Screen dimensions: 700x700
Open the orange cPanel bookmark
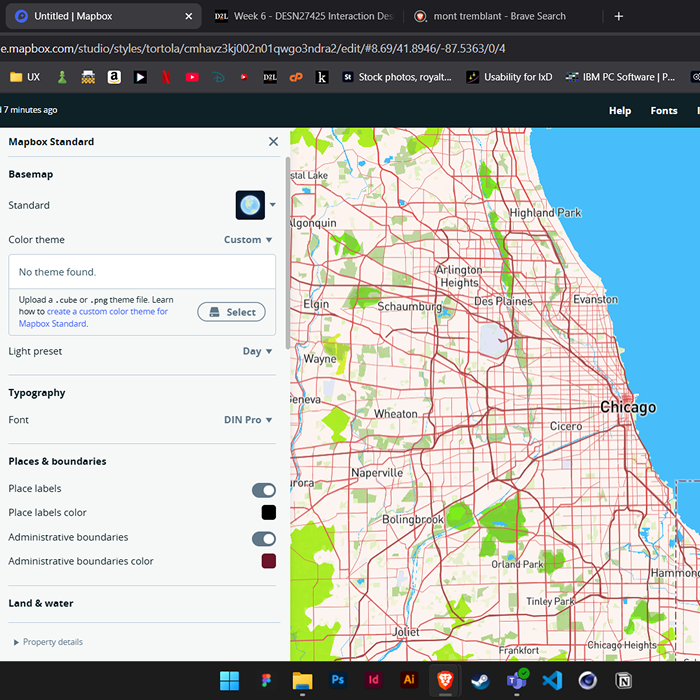click(296, 77)
